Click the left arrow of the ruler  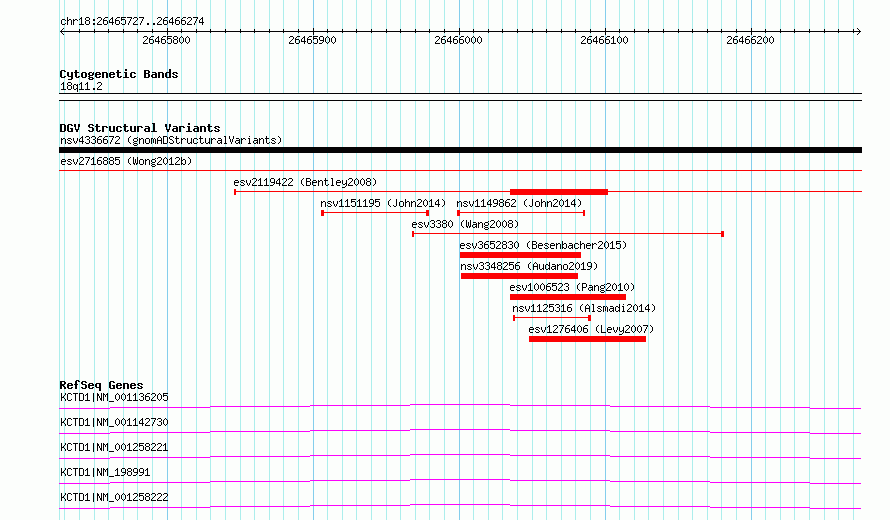pos(62,31)
